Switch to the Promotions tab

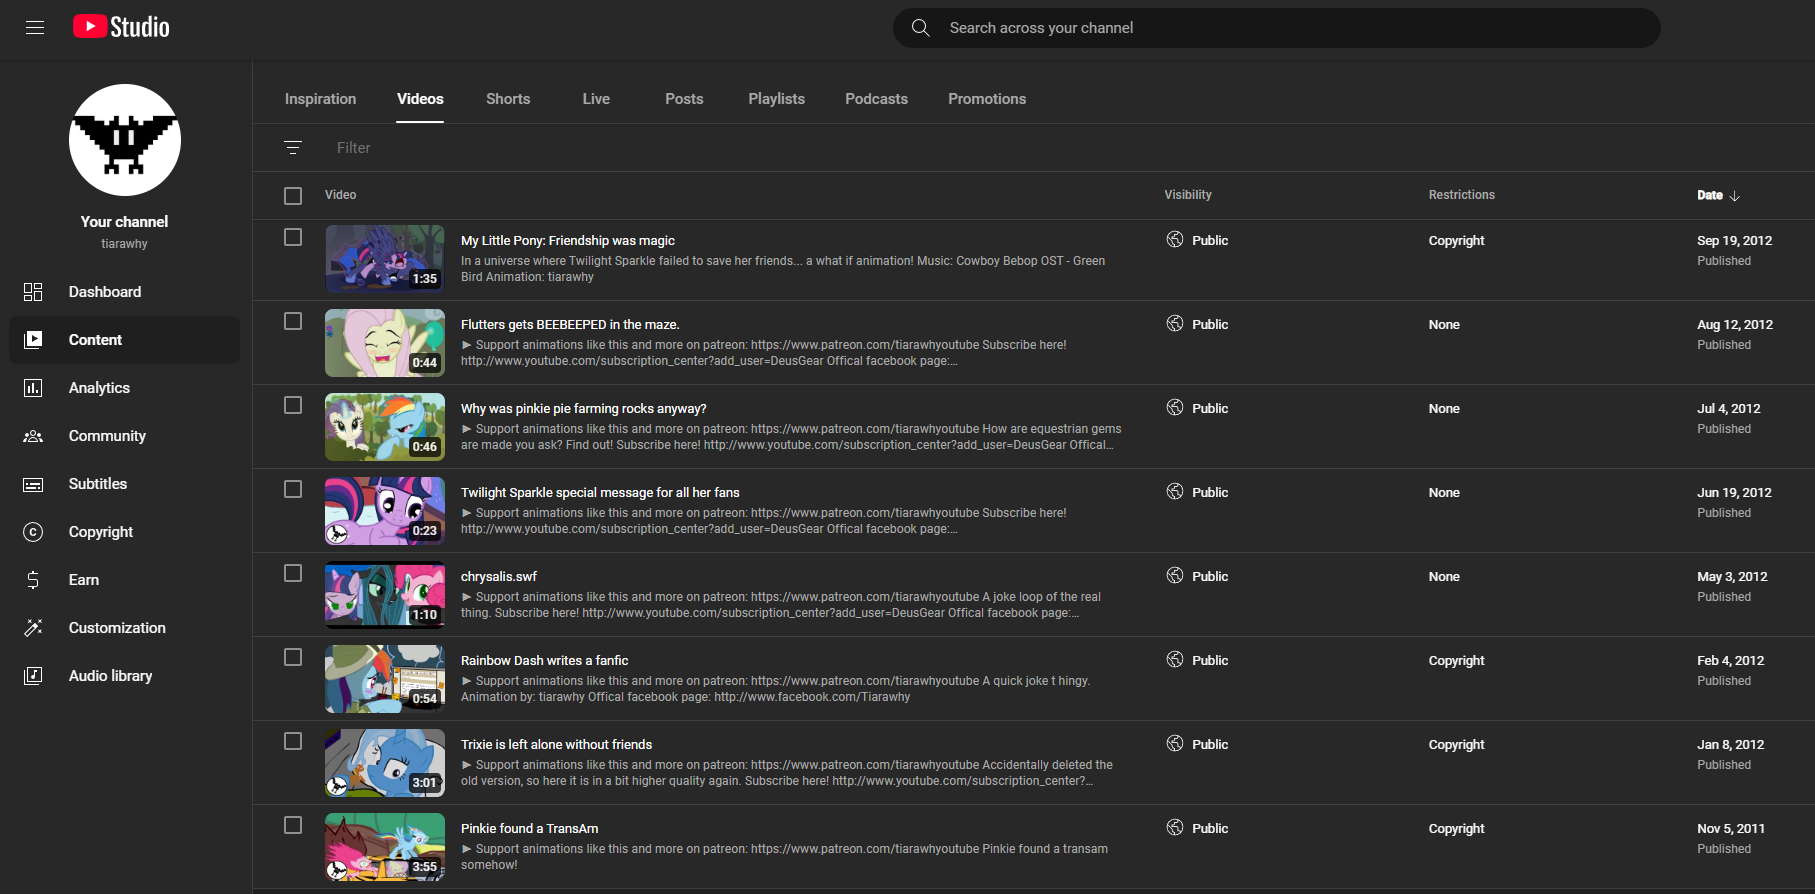coord(987,99)
